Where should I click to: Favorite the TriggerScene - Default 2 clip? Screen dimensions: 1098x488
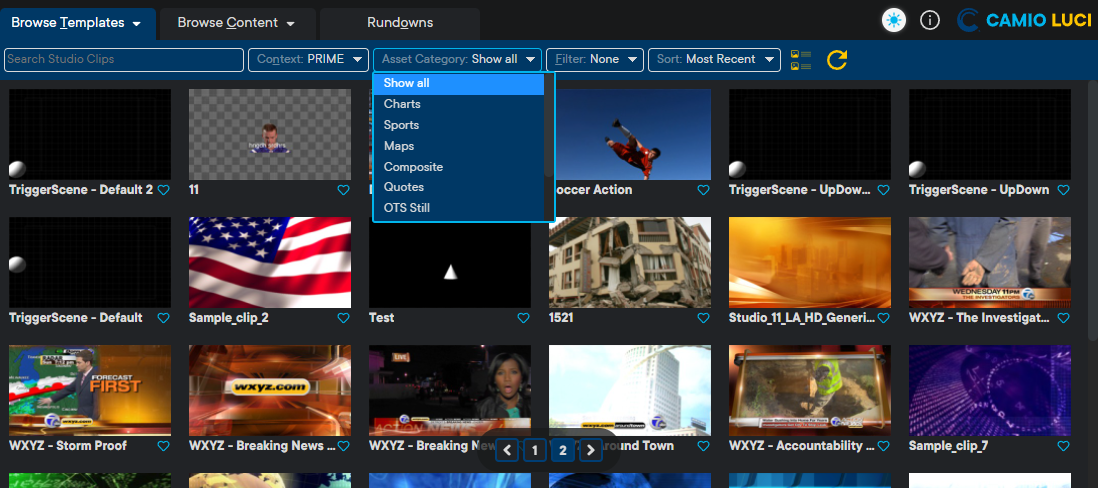pyautogui.click(x=163, y=190)
